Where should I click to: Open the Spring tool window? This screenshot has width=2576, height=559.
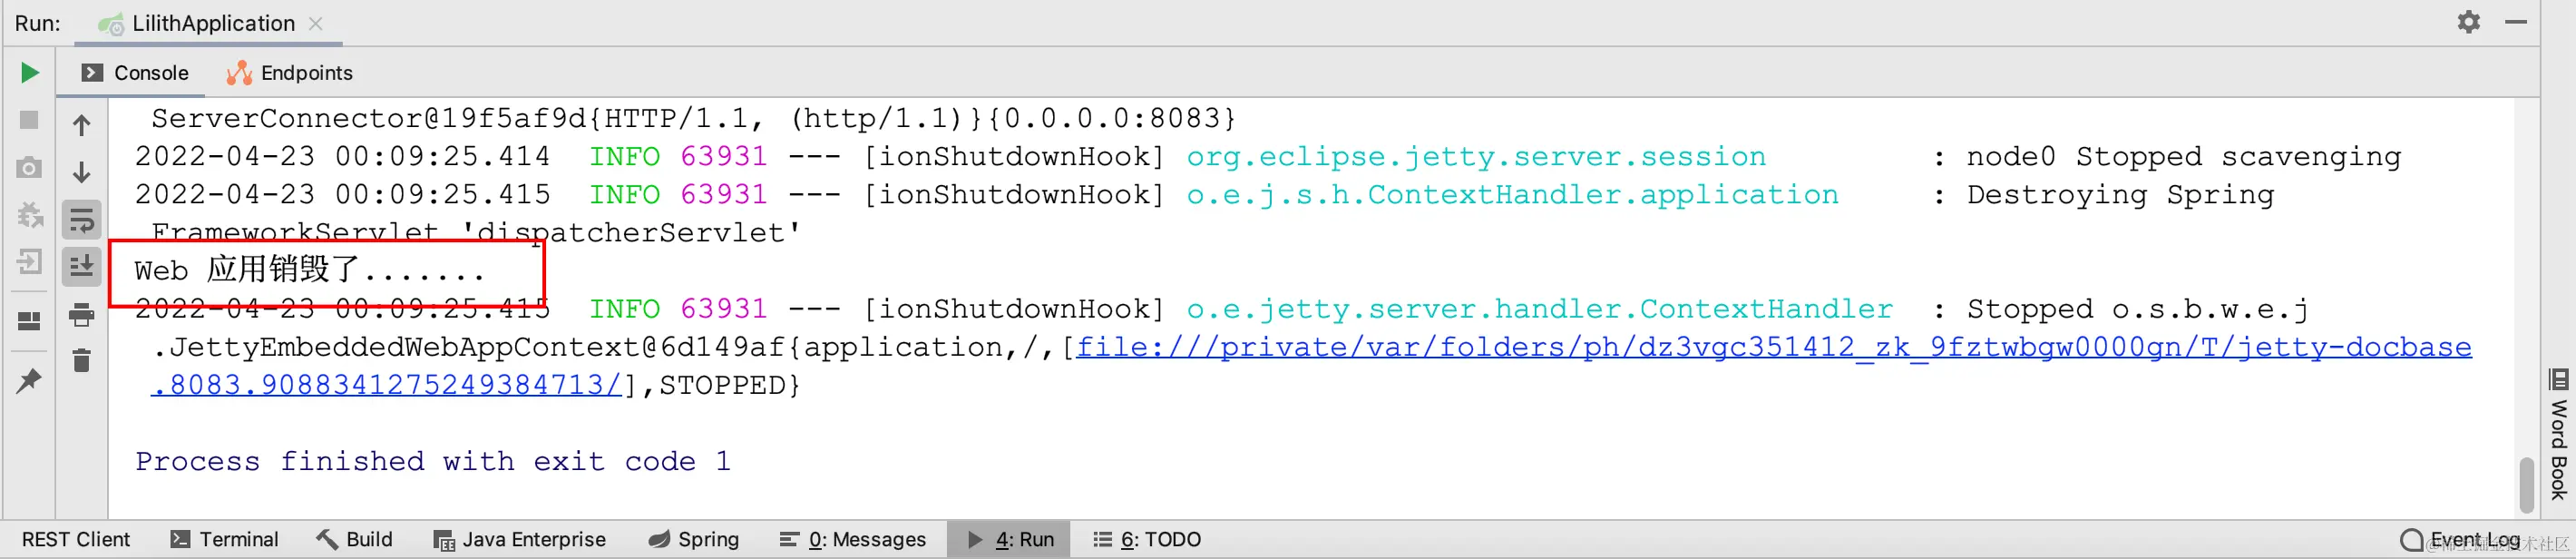pos(693,539)
